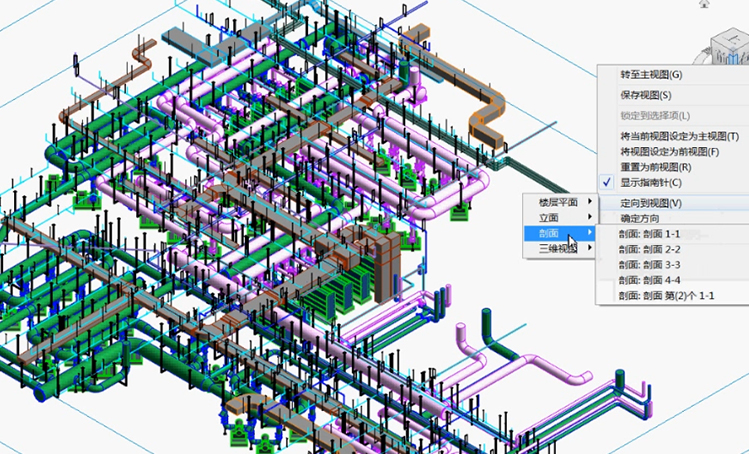The width and height of the screenshot is (749, 454).
Task: Select 重置为前视图(R) option
Action: 656,167
